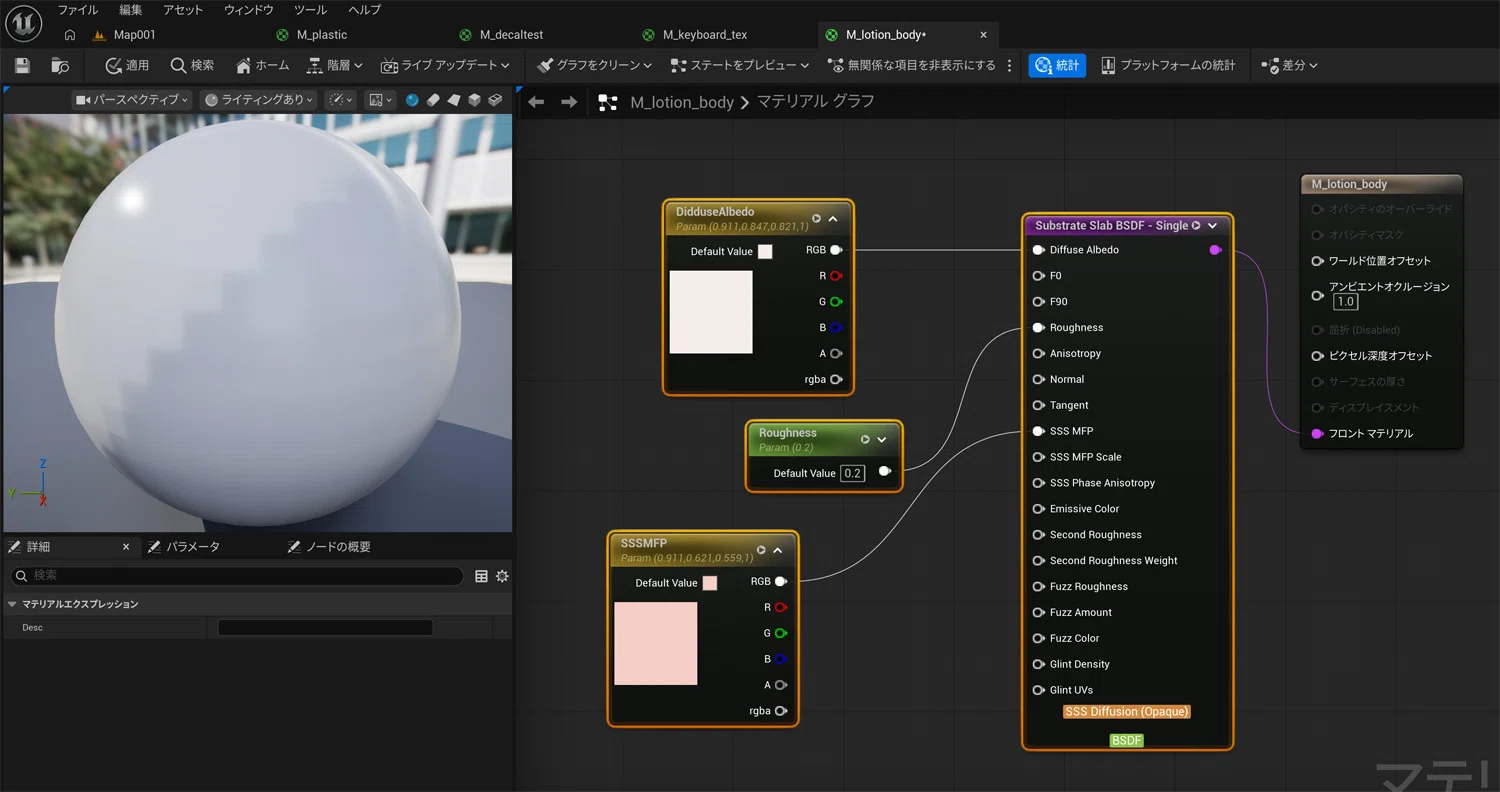The height and width of the screenshot is (792, 1500).
Task: Use the custom mesh preview icon
Action: [x=494, y=100]
